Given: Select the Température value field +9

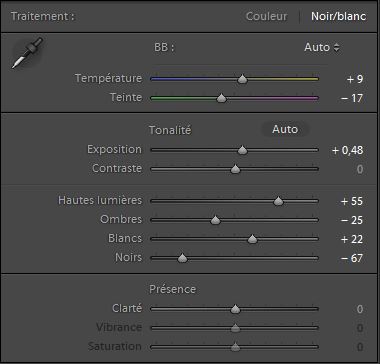Looking at the screenshot, I should coord(354,79).
